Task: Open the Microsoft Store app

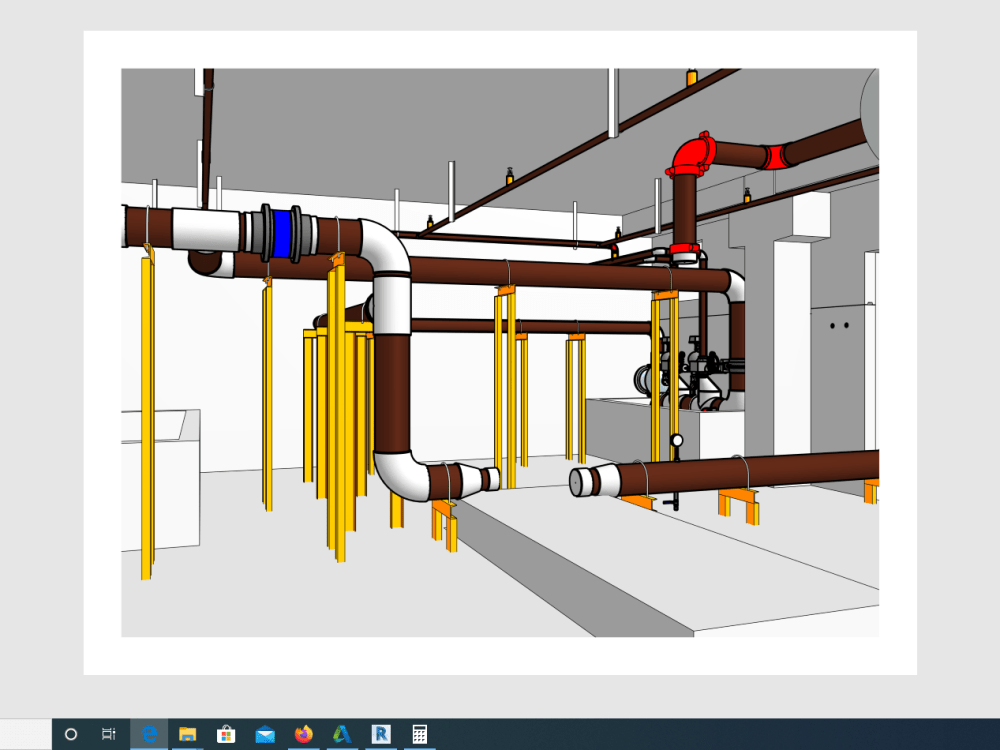Action: pos(226,735)
